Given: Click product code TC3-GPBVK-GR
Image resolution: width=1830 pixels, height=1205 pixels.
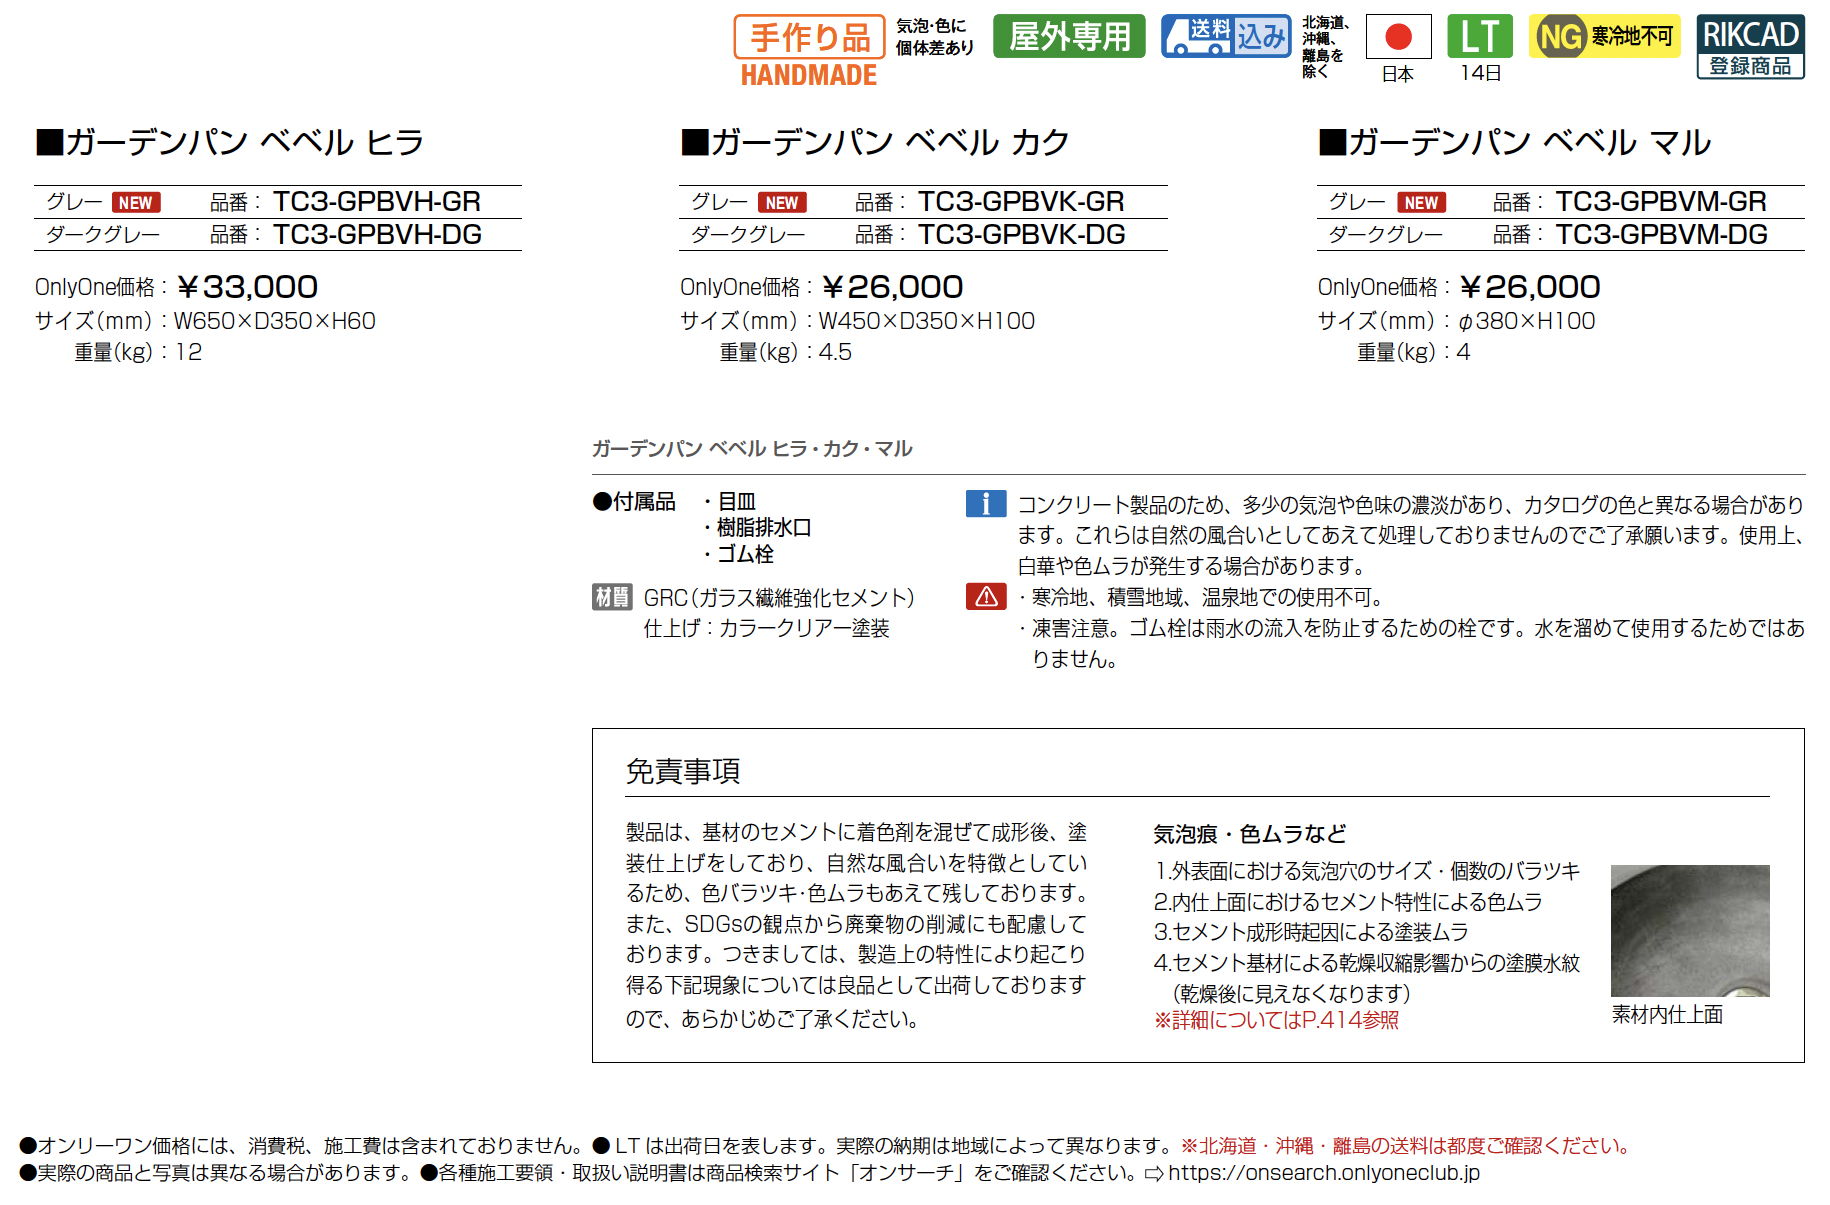Looking at the screenshot, I should pyautogui.click(x=1022, y=202).
